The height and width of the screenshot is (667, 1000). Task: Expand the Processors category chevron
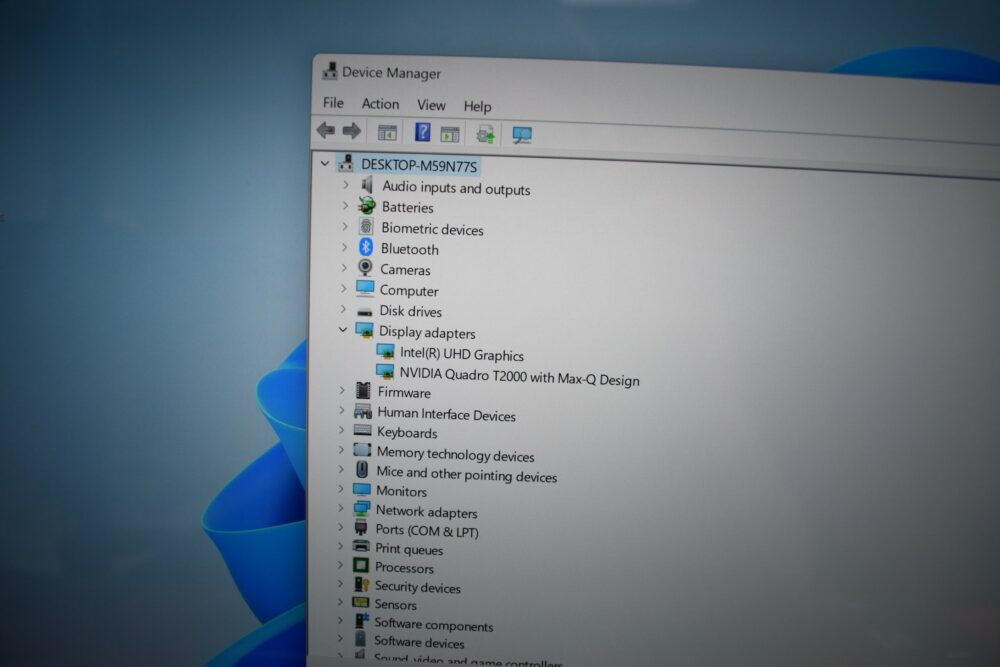coord(340,565)
